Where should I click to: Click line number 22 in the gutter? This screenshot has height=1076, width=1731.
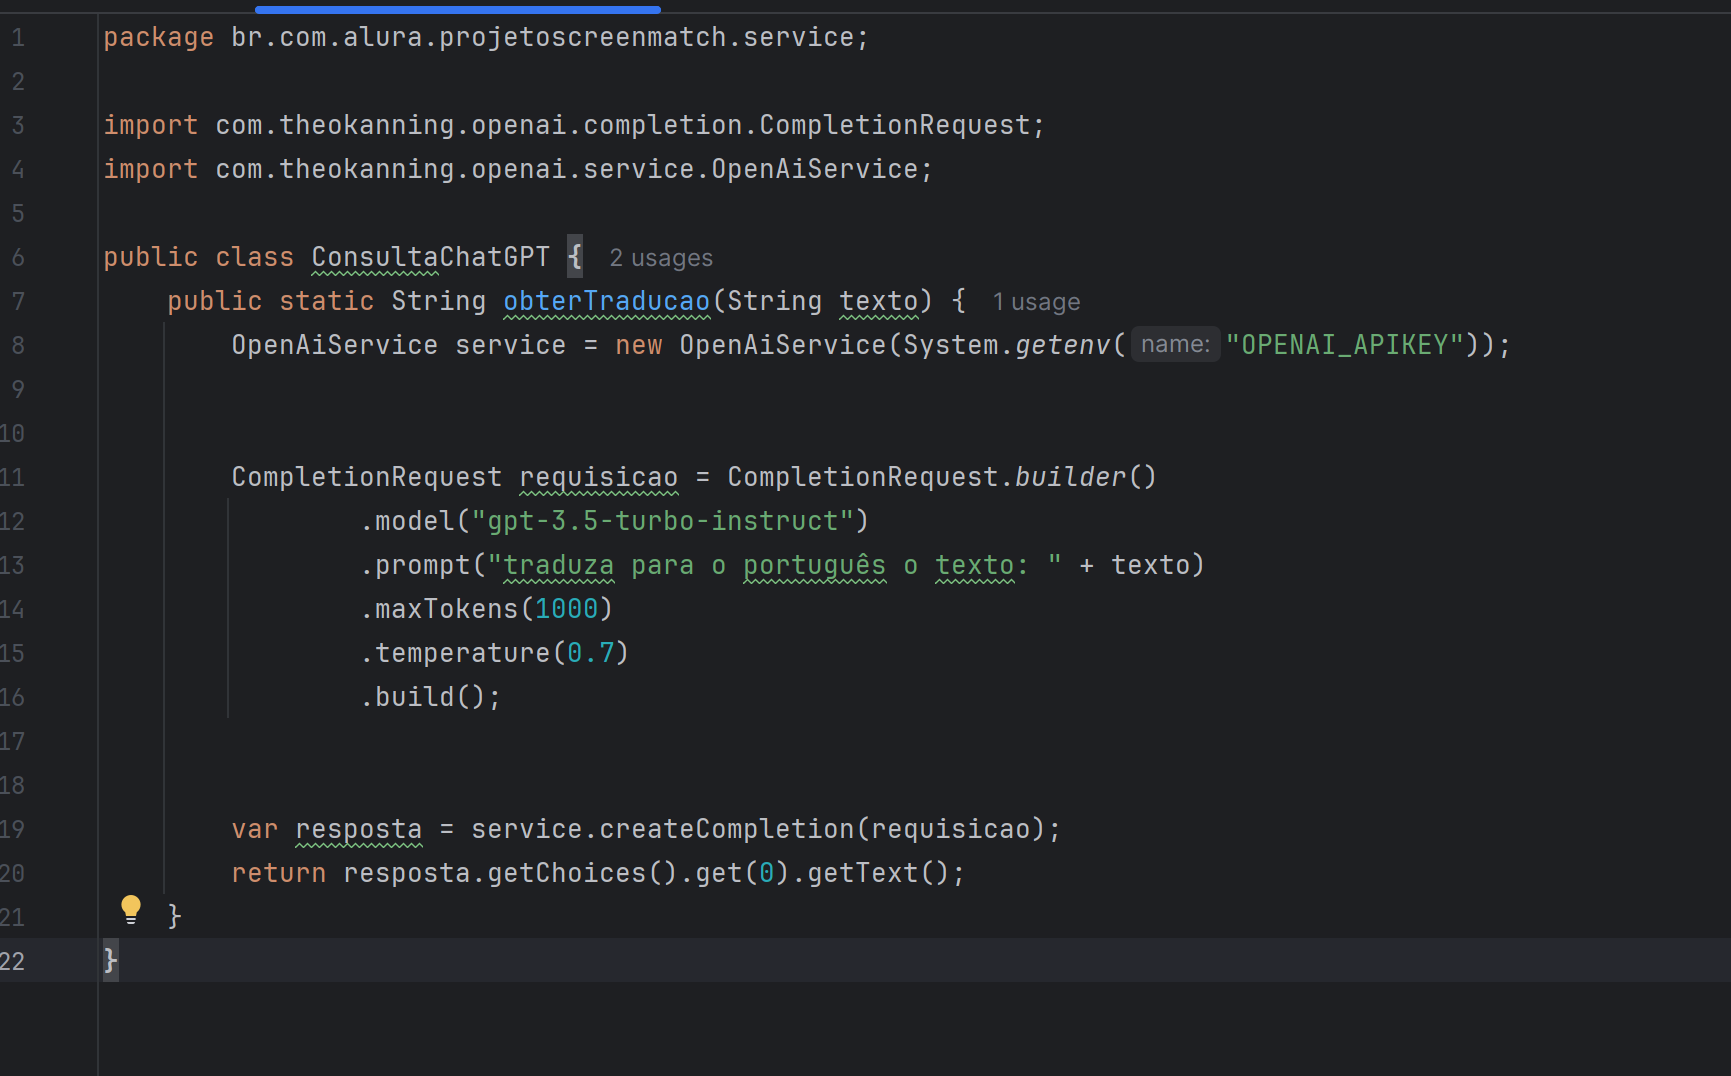click(x=12, y=961)
